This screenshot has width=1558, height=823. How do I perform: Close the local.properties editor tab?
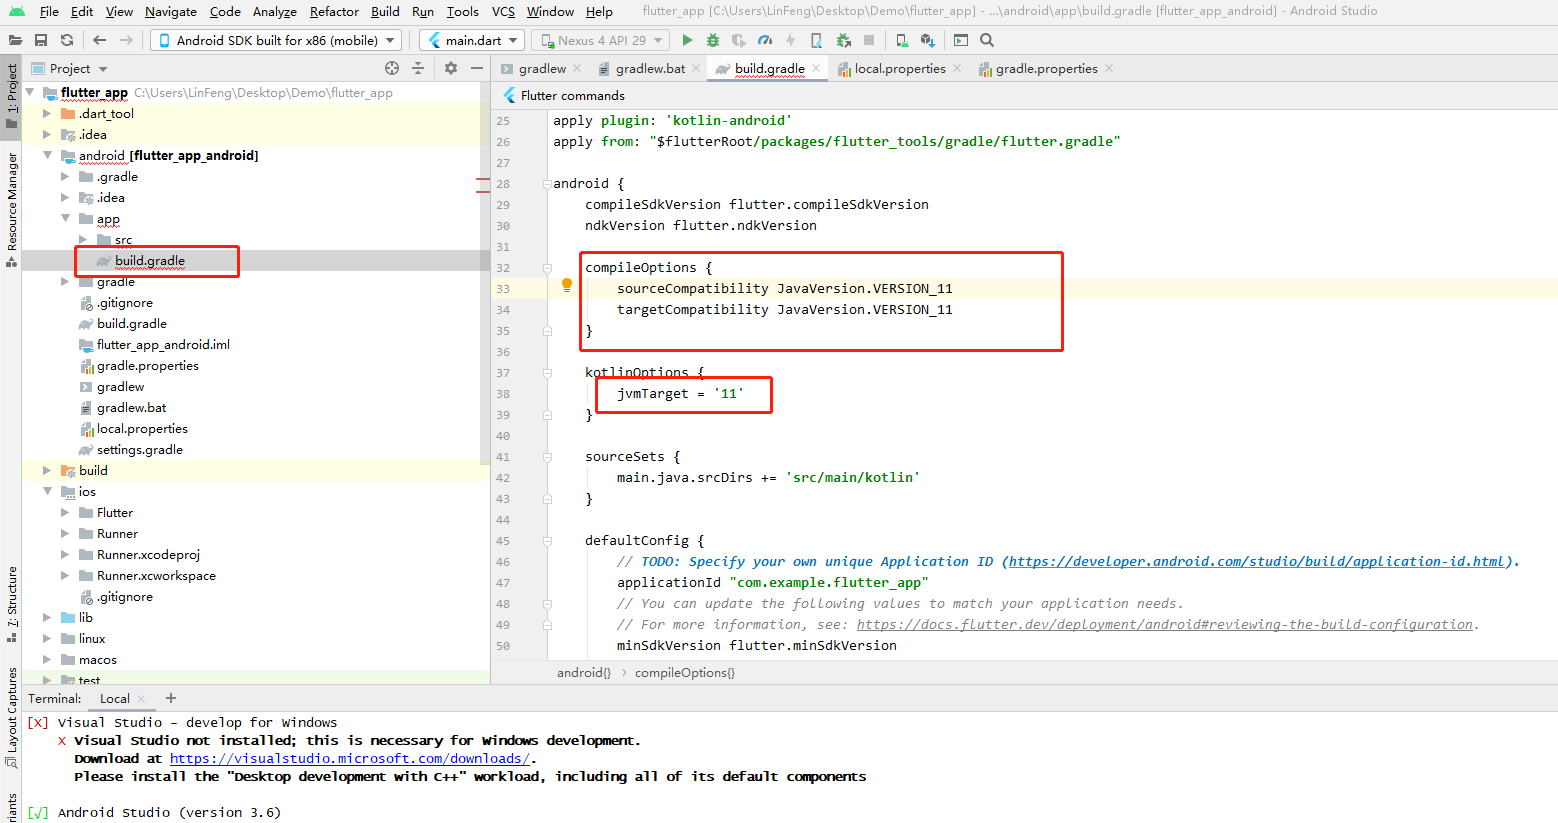pyautogui.click(x=957, y=68)
